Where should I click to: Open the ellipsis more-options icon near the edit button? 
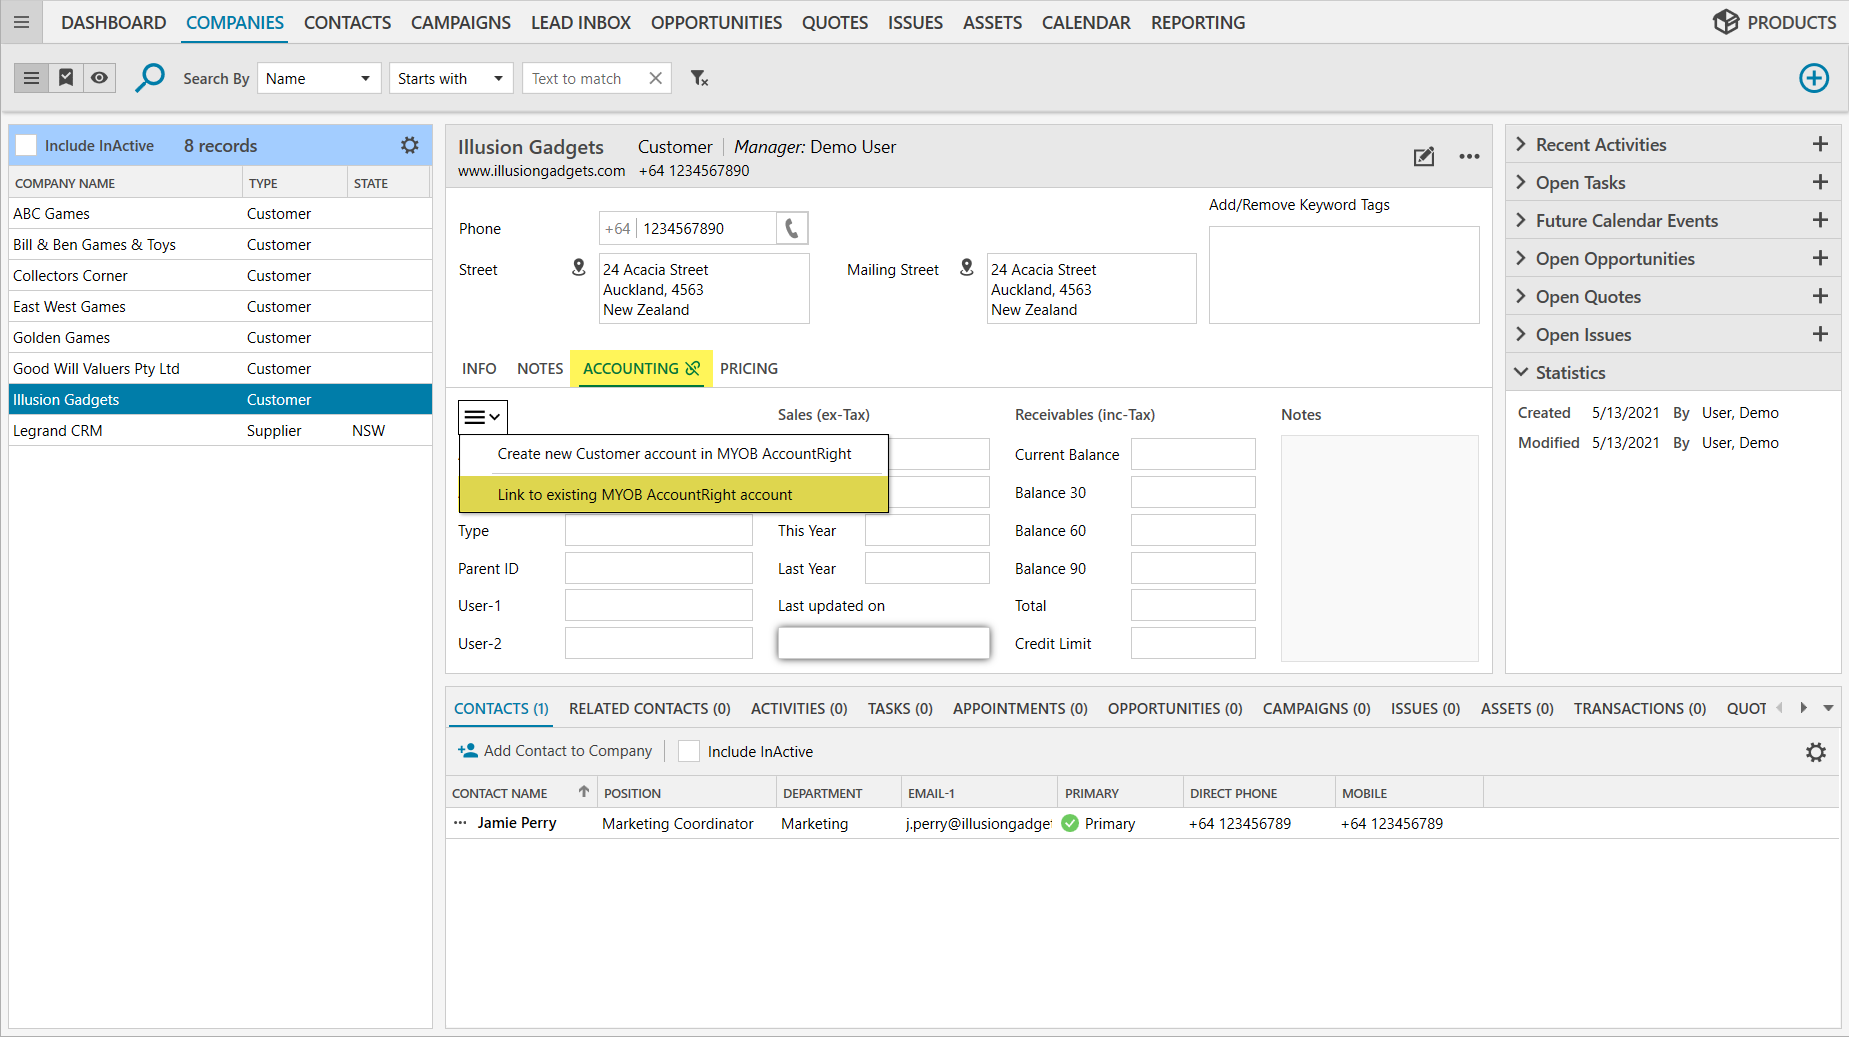tap(1470, 157)
